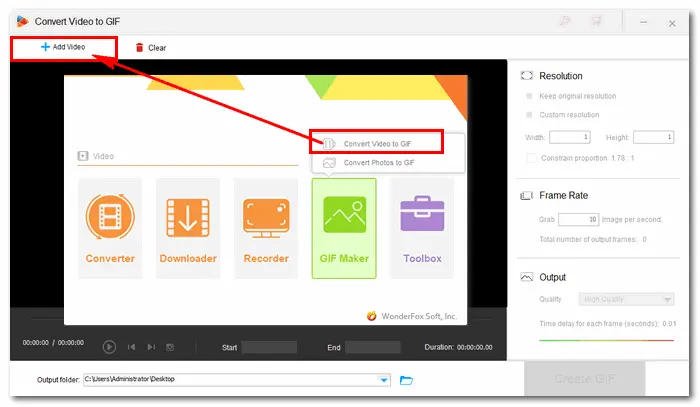Open the GIF Maker module
The image size is (700, 407).
pyautogui.click(x=344, y=228)
